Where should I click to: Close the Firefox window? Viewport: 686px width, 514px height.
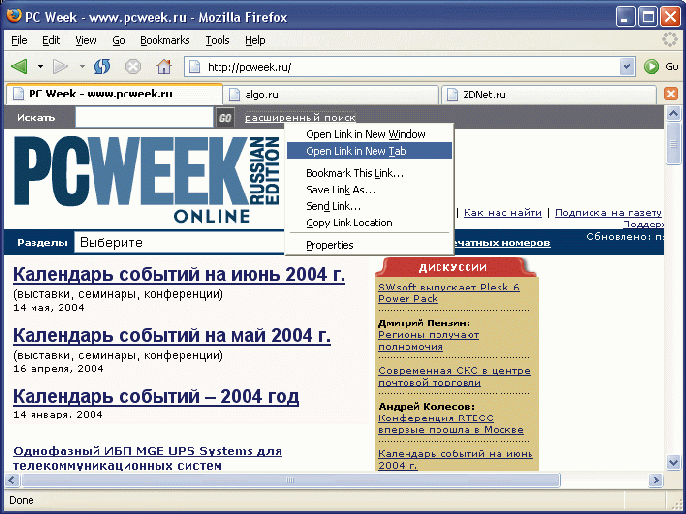pos(670,17)
